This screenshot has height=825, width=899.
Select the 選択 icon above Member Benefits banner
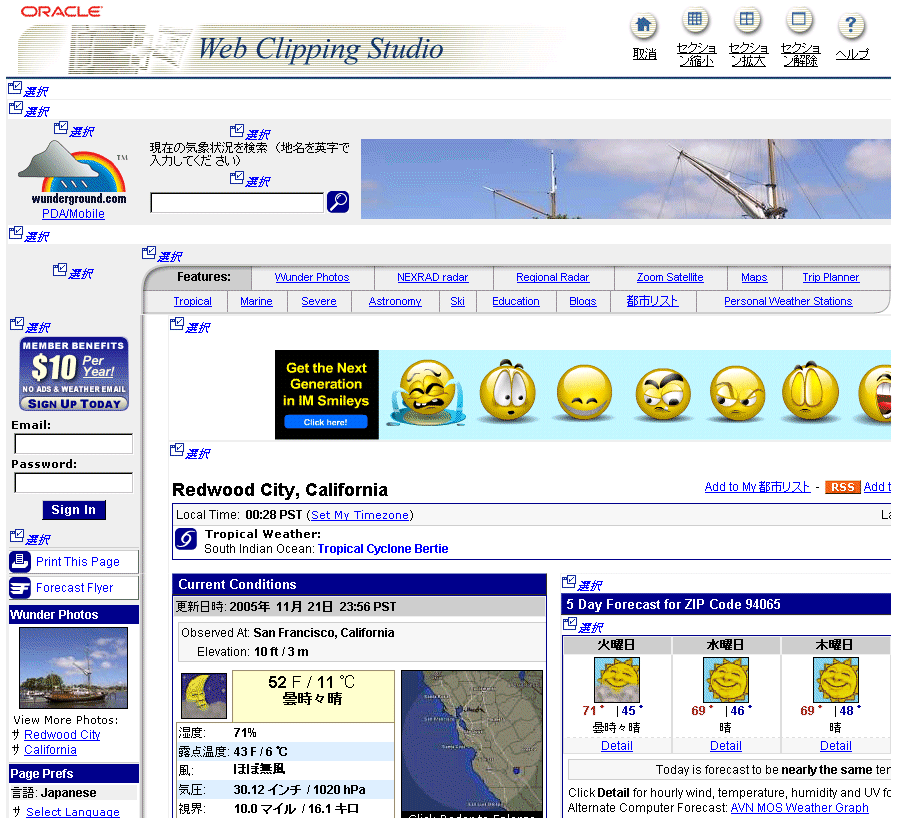coord(30,326)
